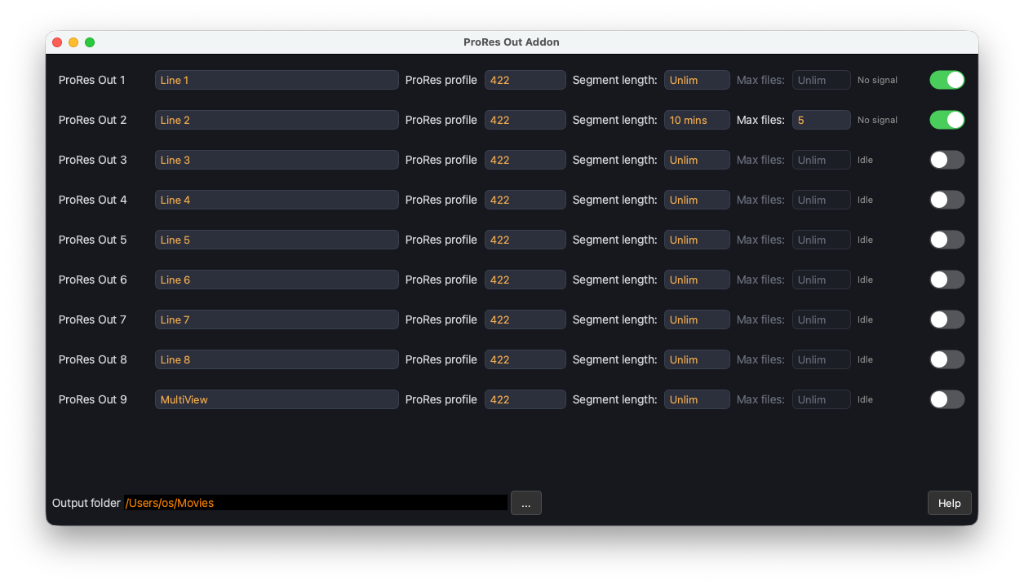Click the red close window button
The width and height of the screenshot is (1024, 586).
(57, 42)
